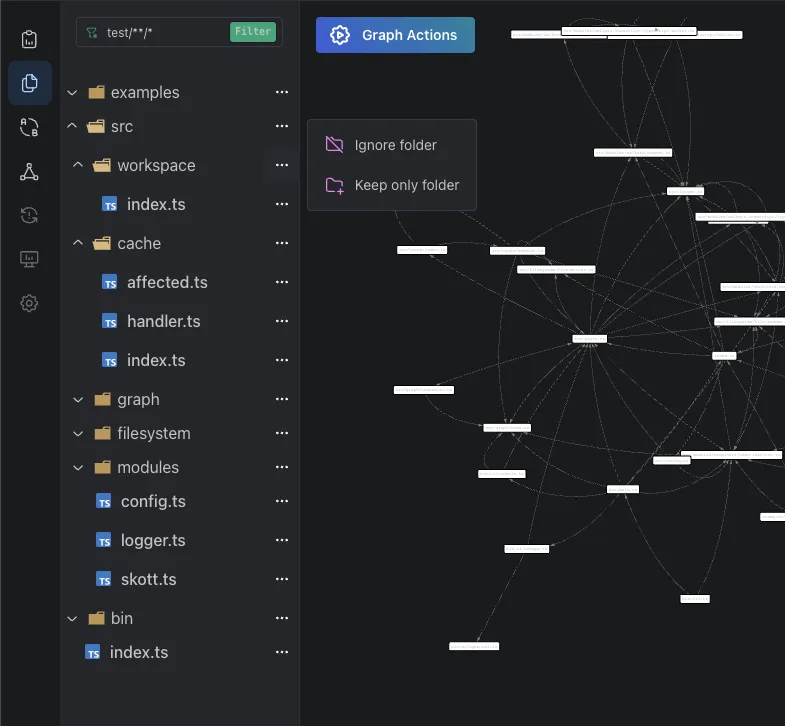Expand the examples folder chevron

(72, 93)
